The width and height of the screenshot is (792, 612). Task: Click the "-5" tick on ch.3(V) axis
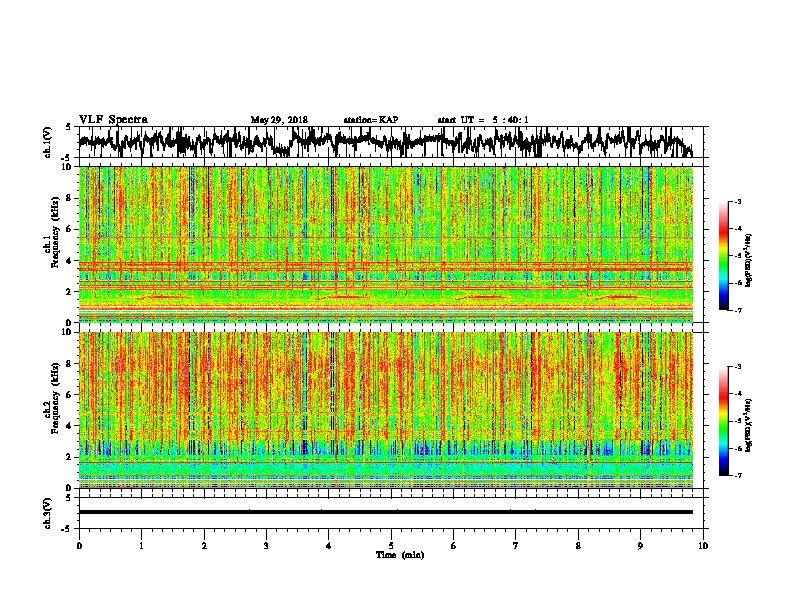tap(68, 529)
